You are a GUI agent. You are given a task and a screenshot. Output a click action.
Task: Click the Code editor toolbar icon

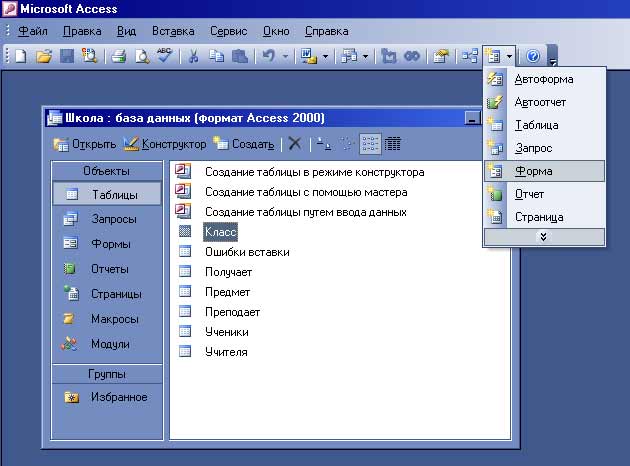[x=388, y=56]
